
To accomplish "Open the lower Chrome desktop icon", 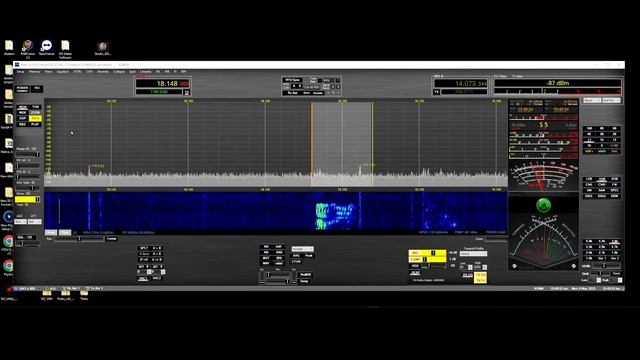I will pos(8,266).
